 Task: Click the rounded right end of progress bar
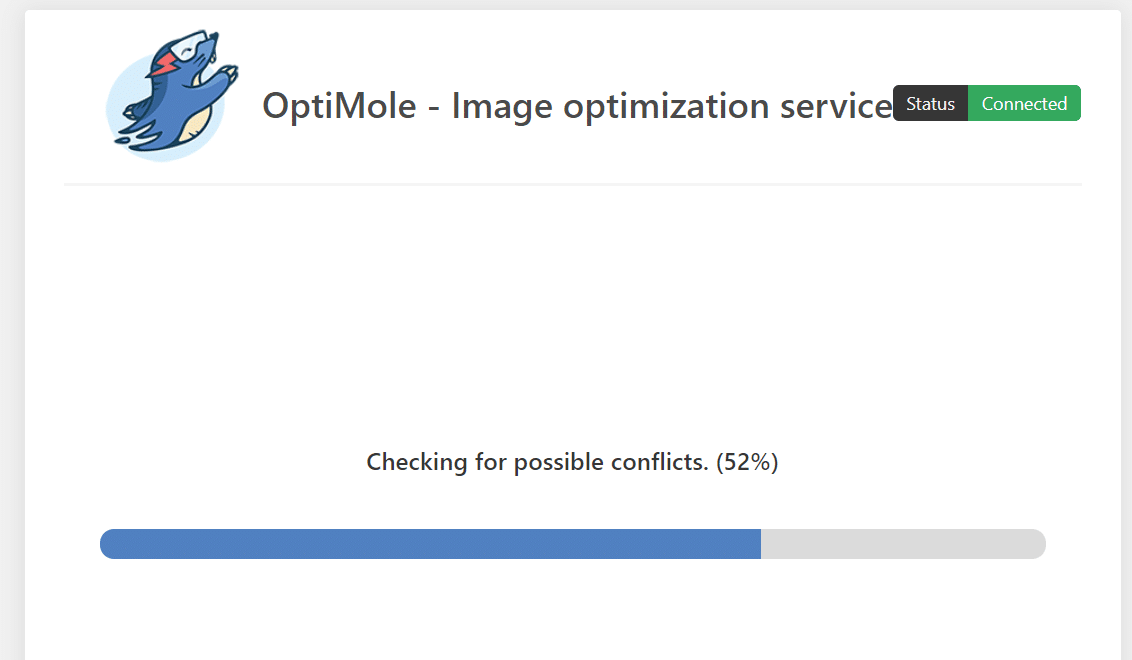tap(1038, 544)
